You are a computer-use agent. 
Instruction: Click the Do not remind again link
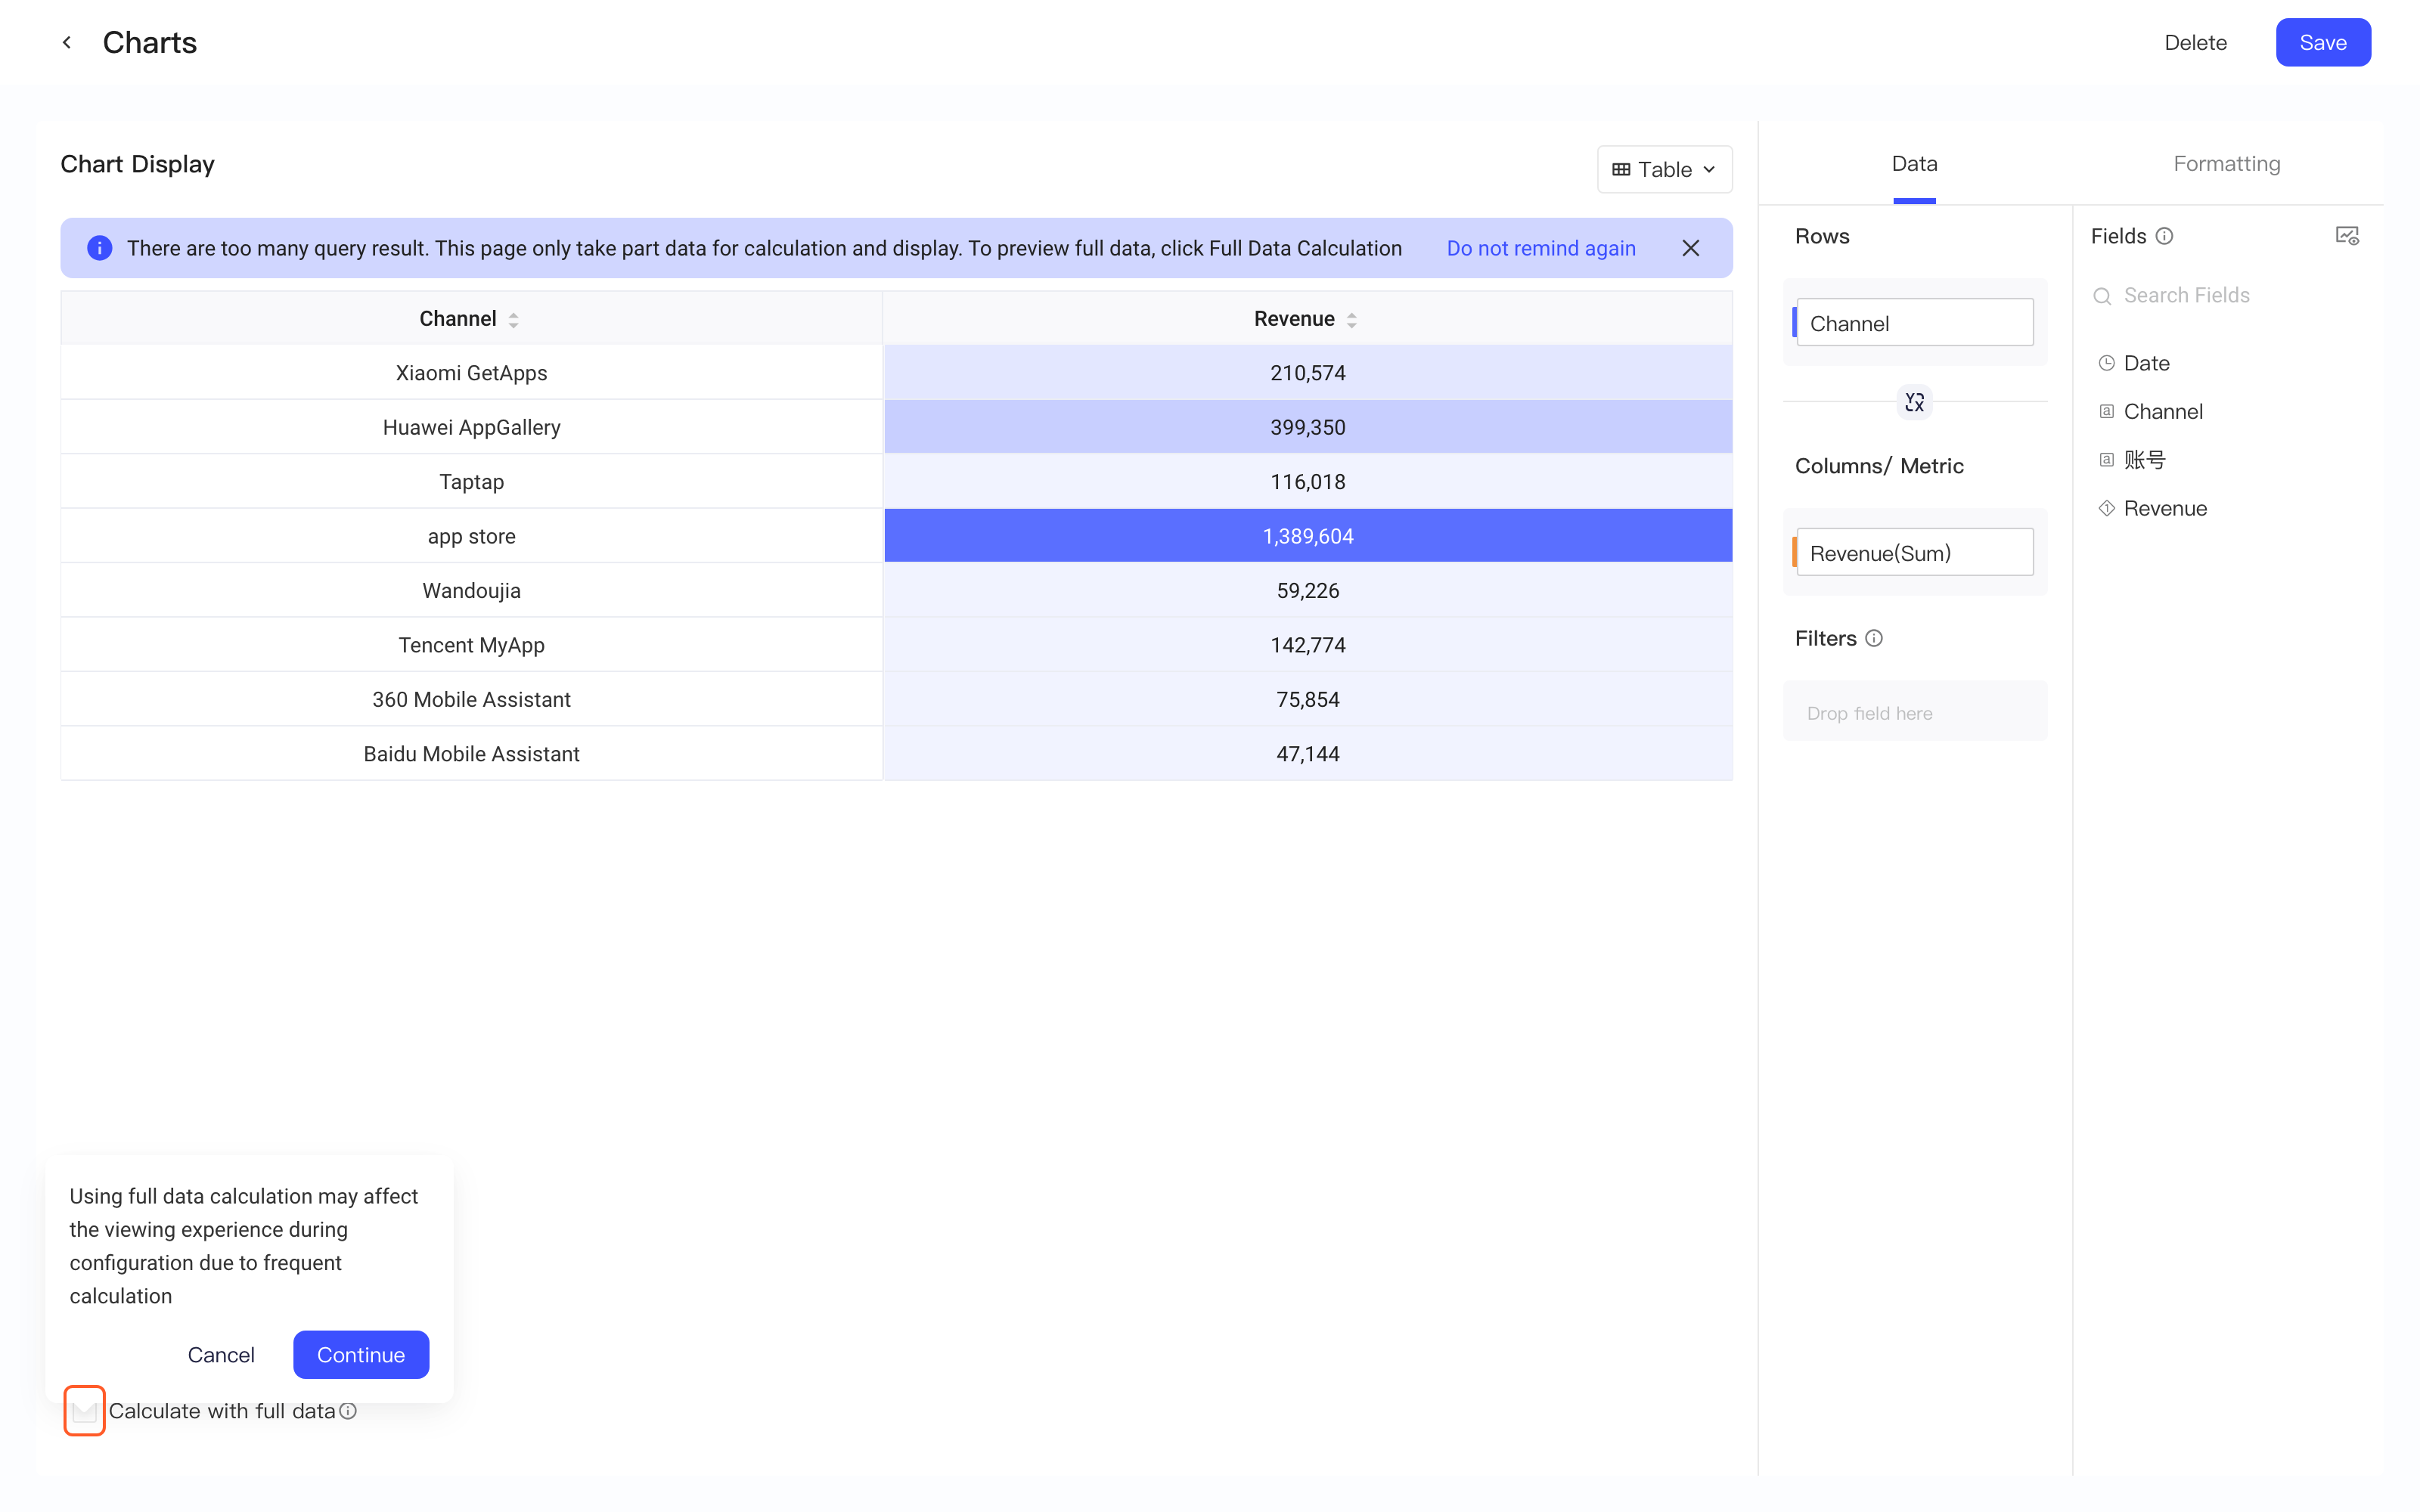[1540, 248]
